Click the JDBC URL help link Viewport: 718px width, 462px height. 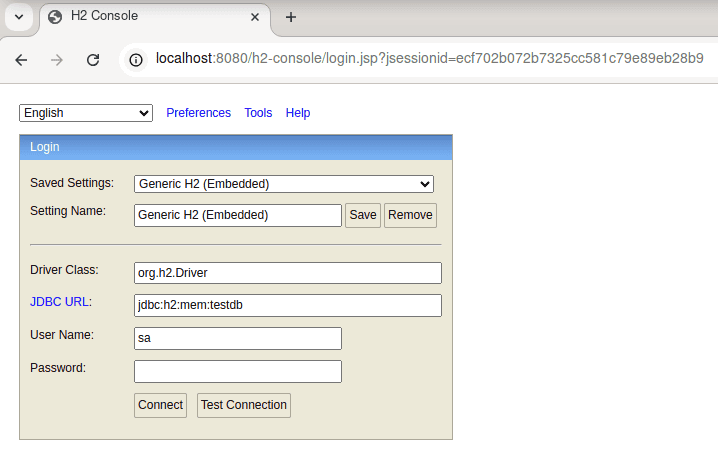[61, 302]
